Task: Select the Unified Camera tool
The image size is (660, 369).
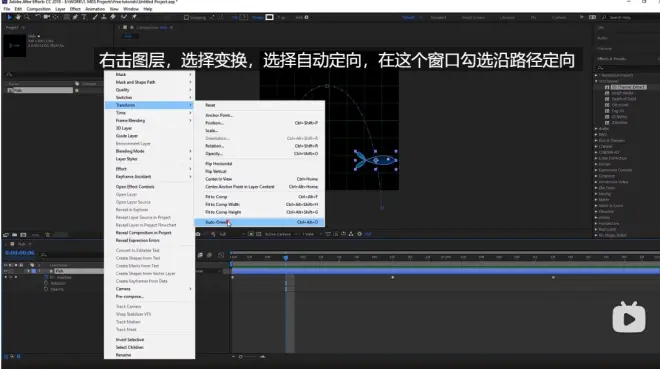Action: (47, 17)
